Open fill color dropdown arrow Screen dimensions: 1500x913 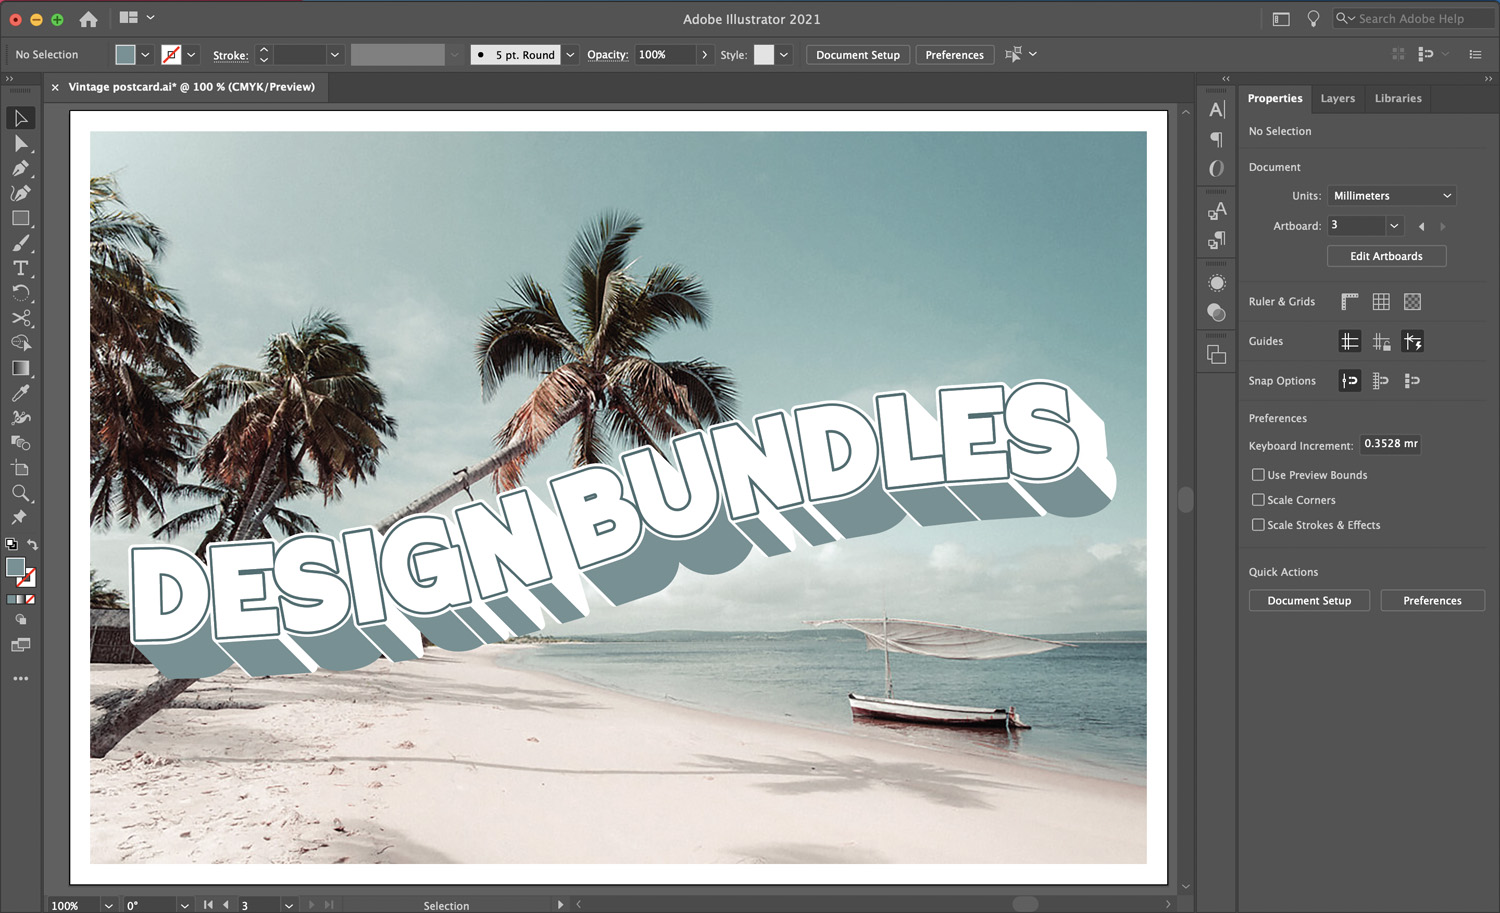point(145,55)
